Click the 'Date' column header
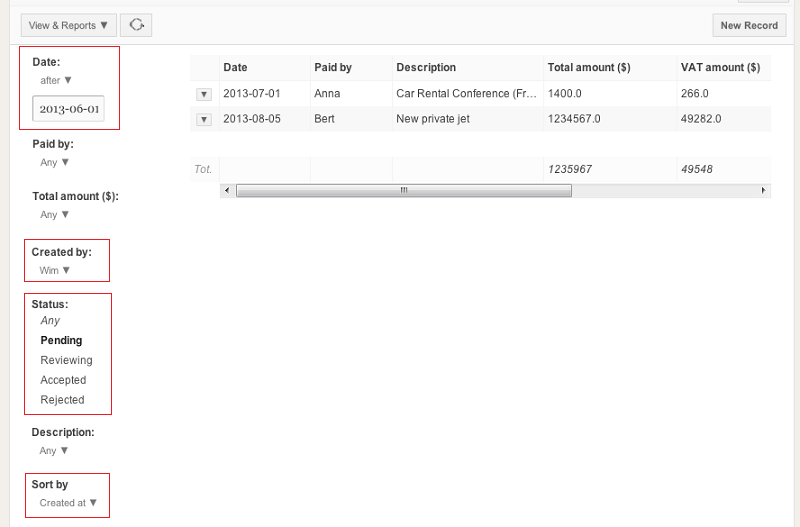Image resolution: width=800 pixels, height=527 pixels. (264, 68)
